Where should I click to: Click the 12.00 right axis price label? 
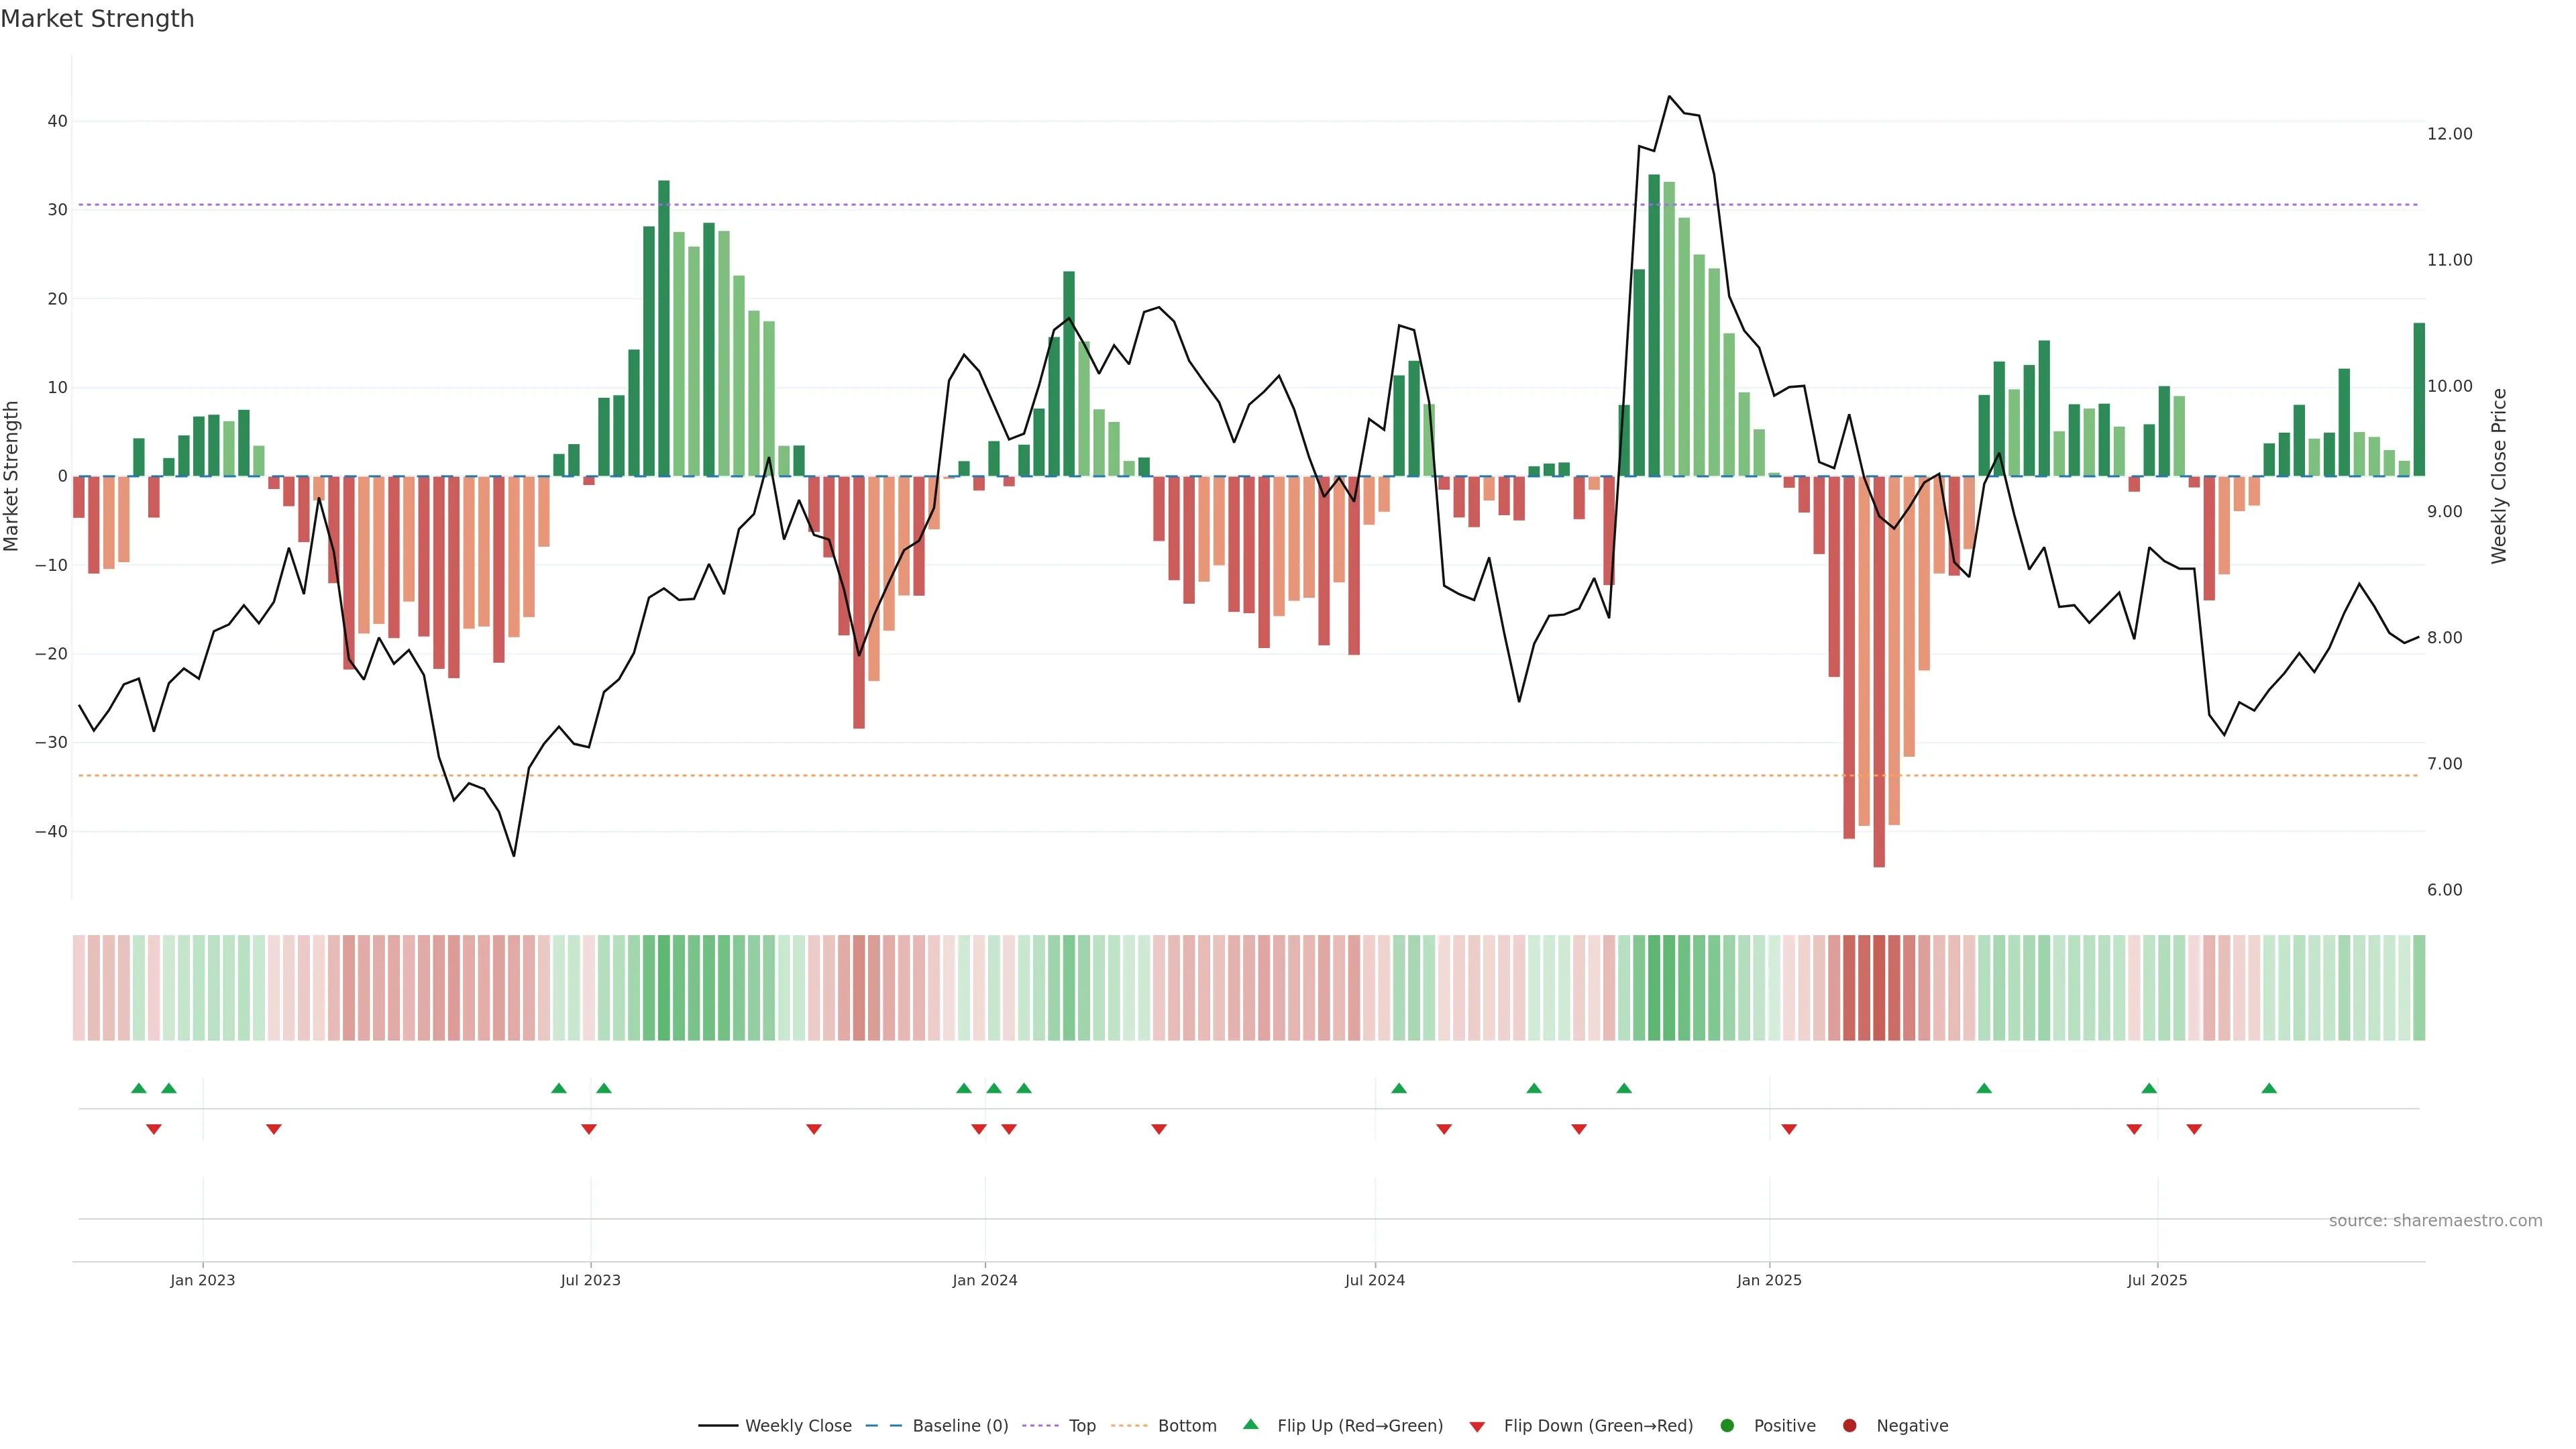[2449, 134]
